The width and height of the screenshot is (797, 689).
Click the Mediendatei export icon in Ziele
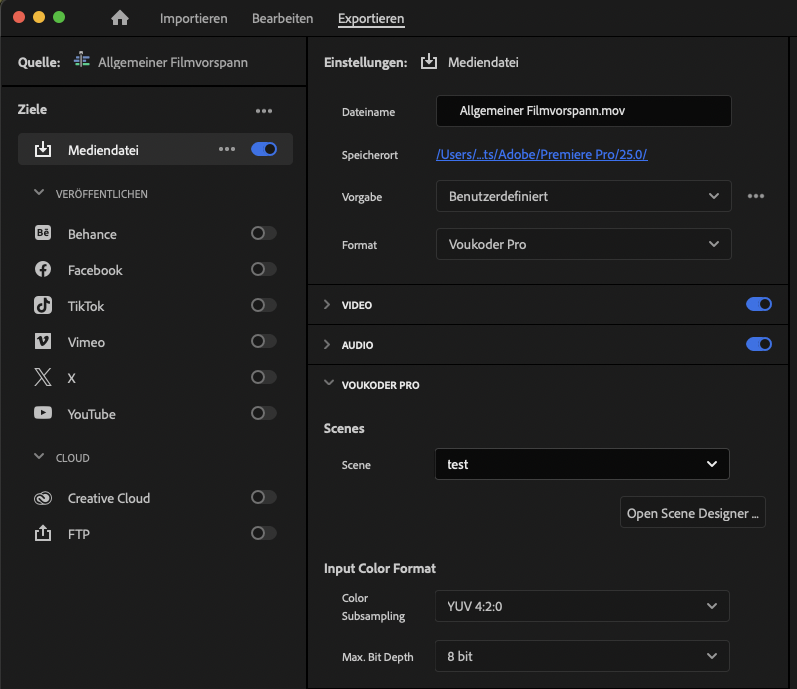43,149
